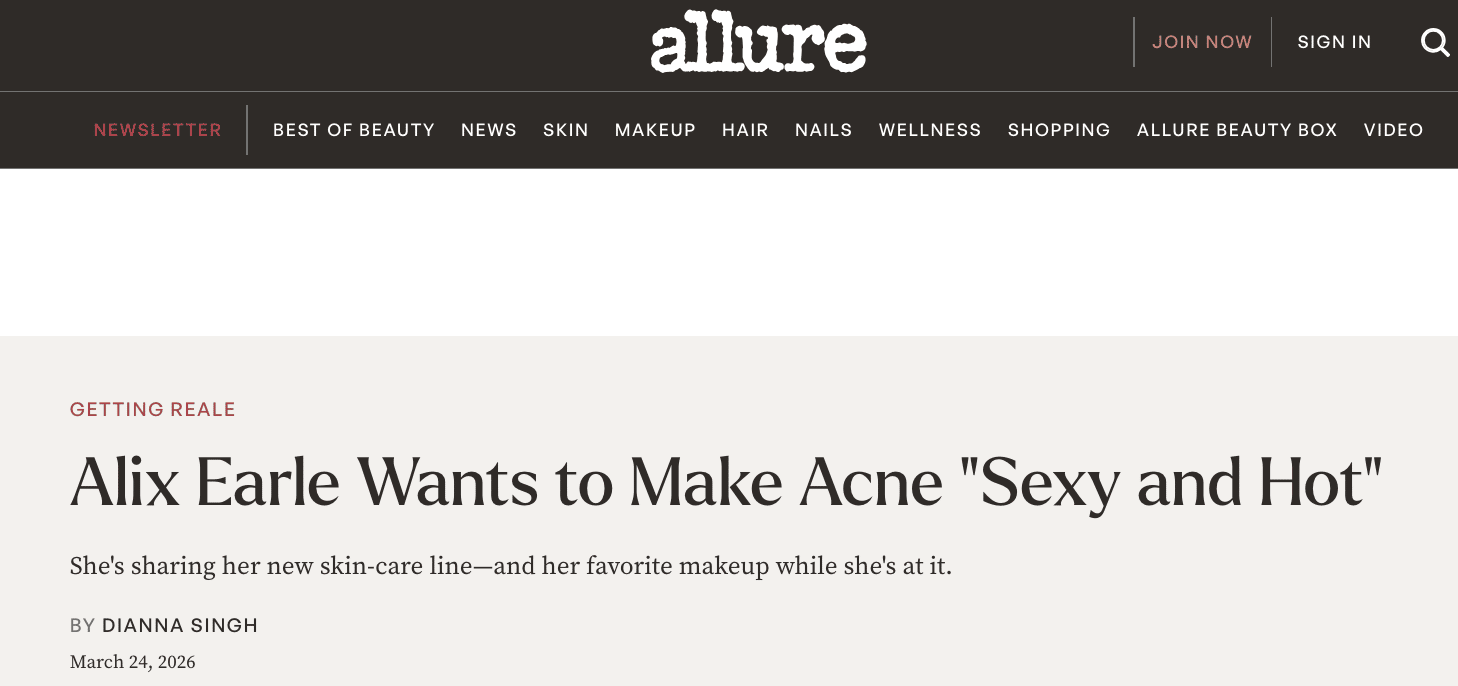Click the Alix Earle article headline

[x=725, y=484]
